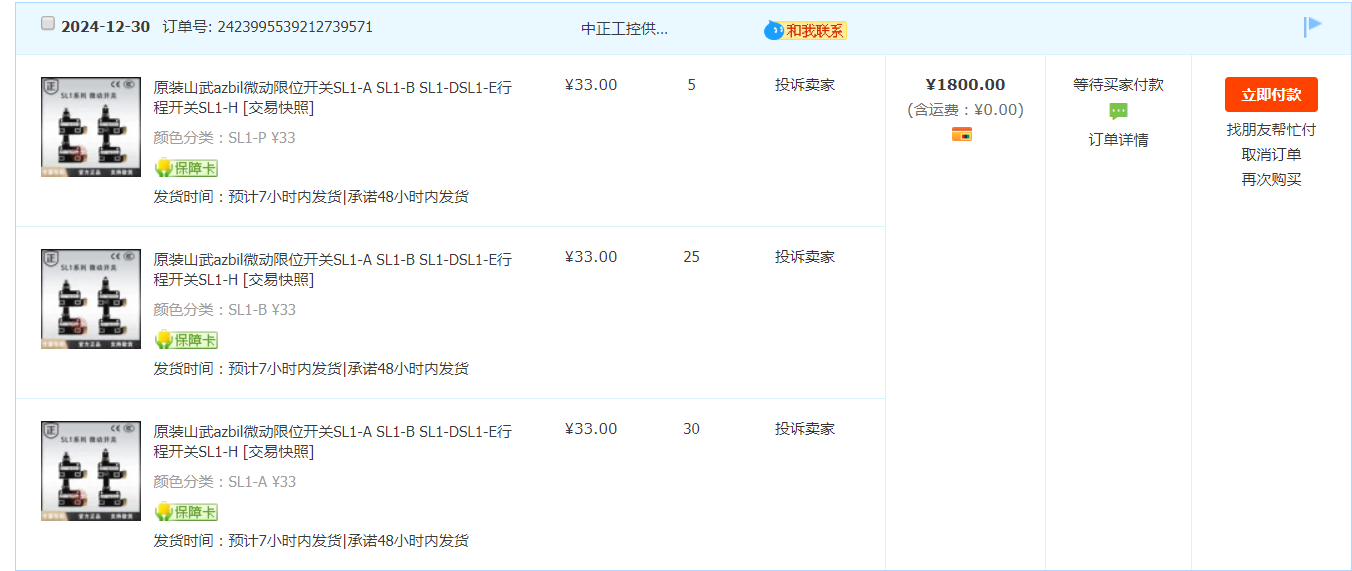Click 保障卡 badge for SL1-B item
The image size is (1352, 571).
click(186, 340)
